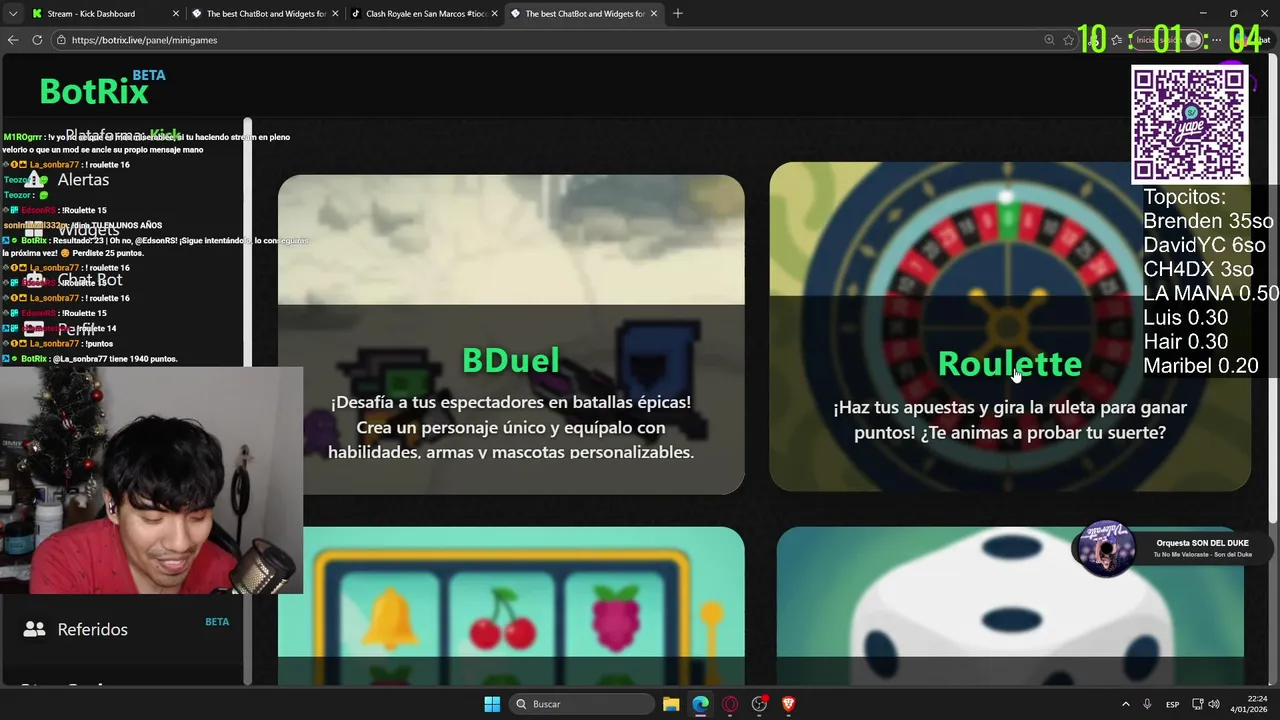Open the volume control icon
The height and width of the screenshot is (720, 1280).
coord(1214,704)
